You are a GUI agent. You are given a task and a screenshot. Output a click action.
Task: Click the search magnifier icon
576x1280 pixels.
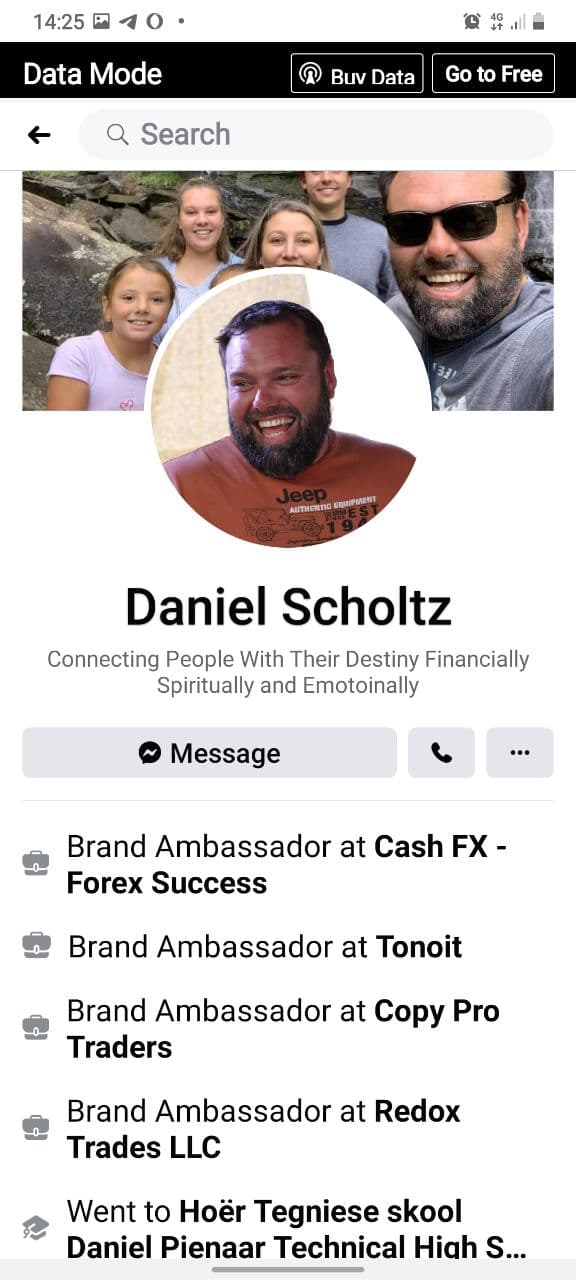[x=117, y=134]
